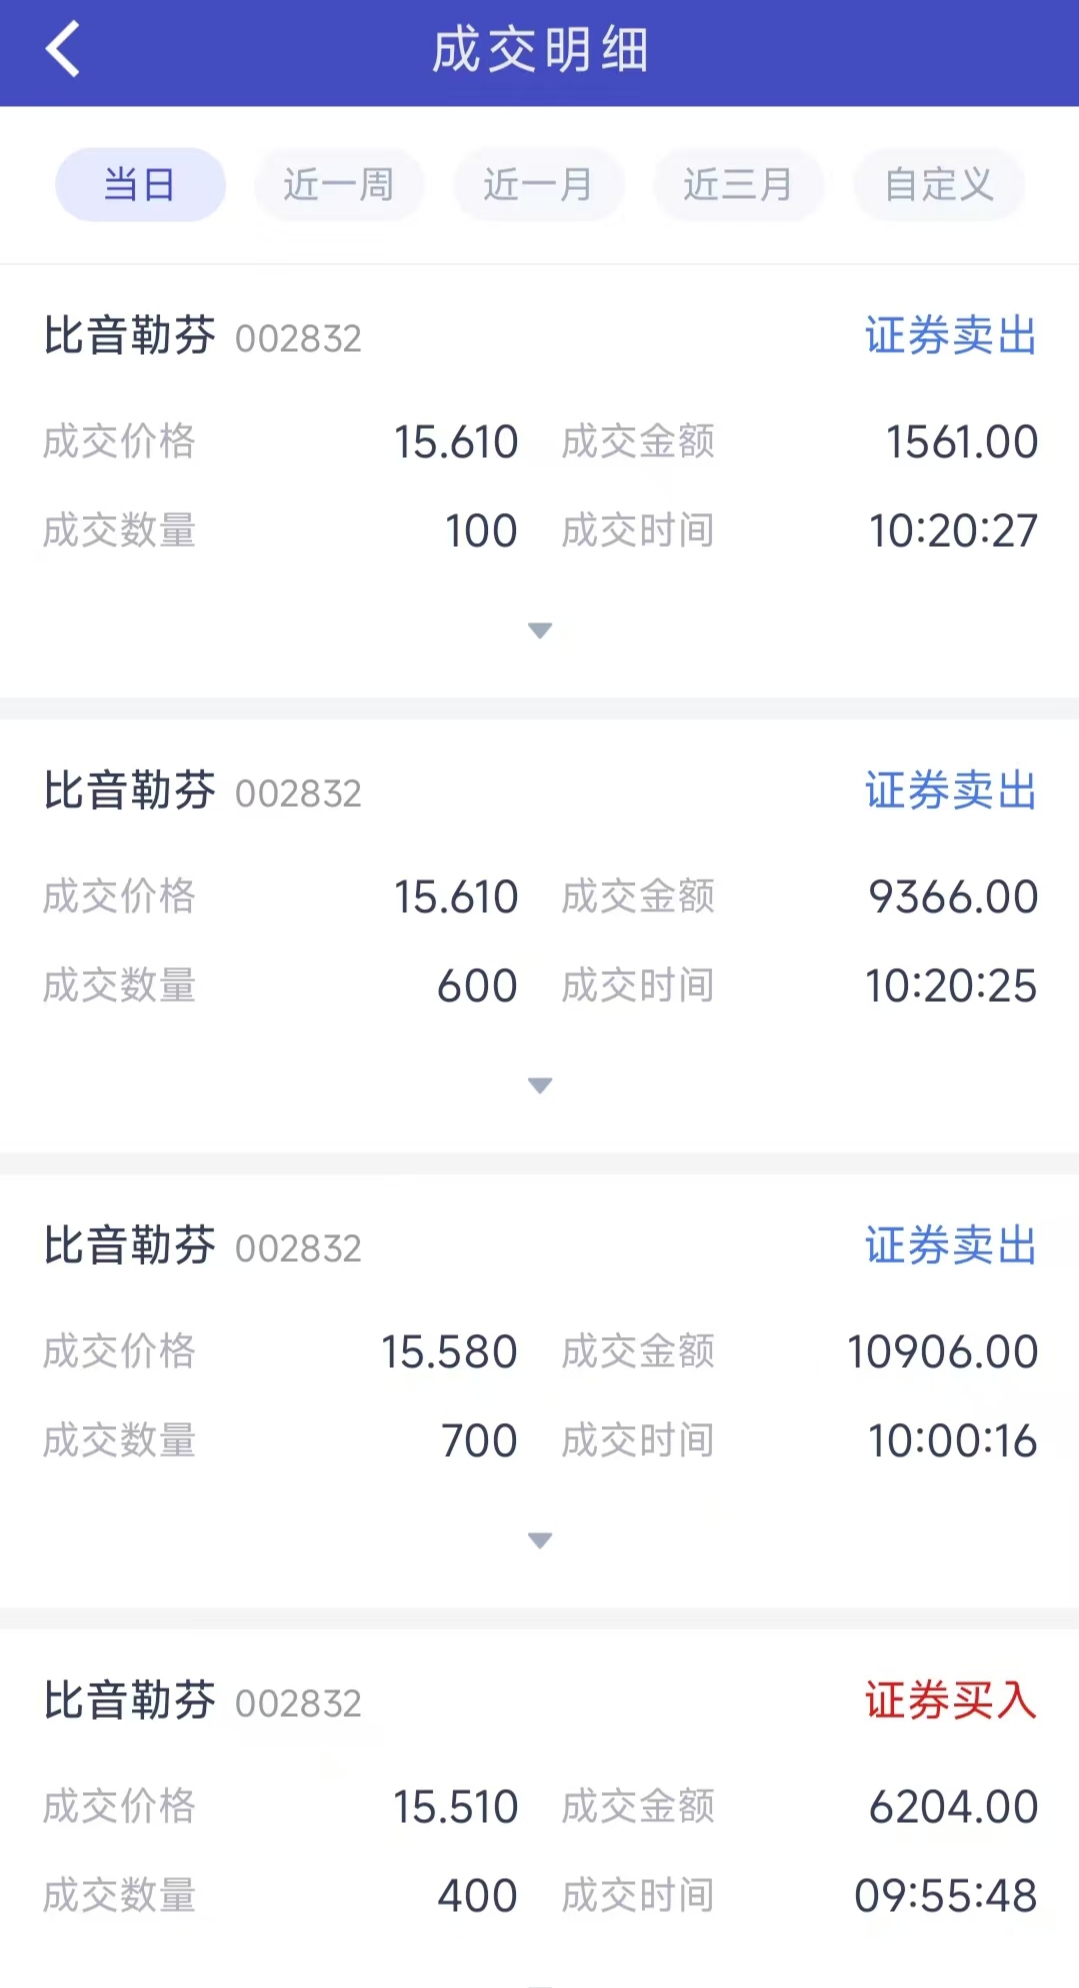Tap 证券卖出 label on 1561.00 trade
The height and width of the screenshot is (1988, 1079).
click(950, 336)
